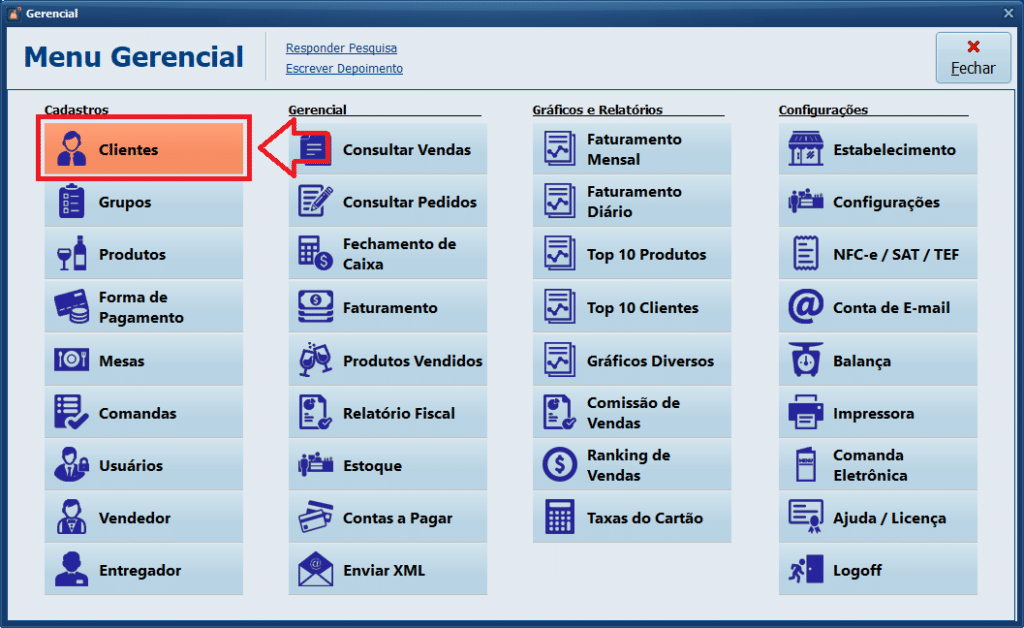Open the Impressora printer icon
The image size is (1024, 628).
coord(805,414)
